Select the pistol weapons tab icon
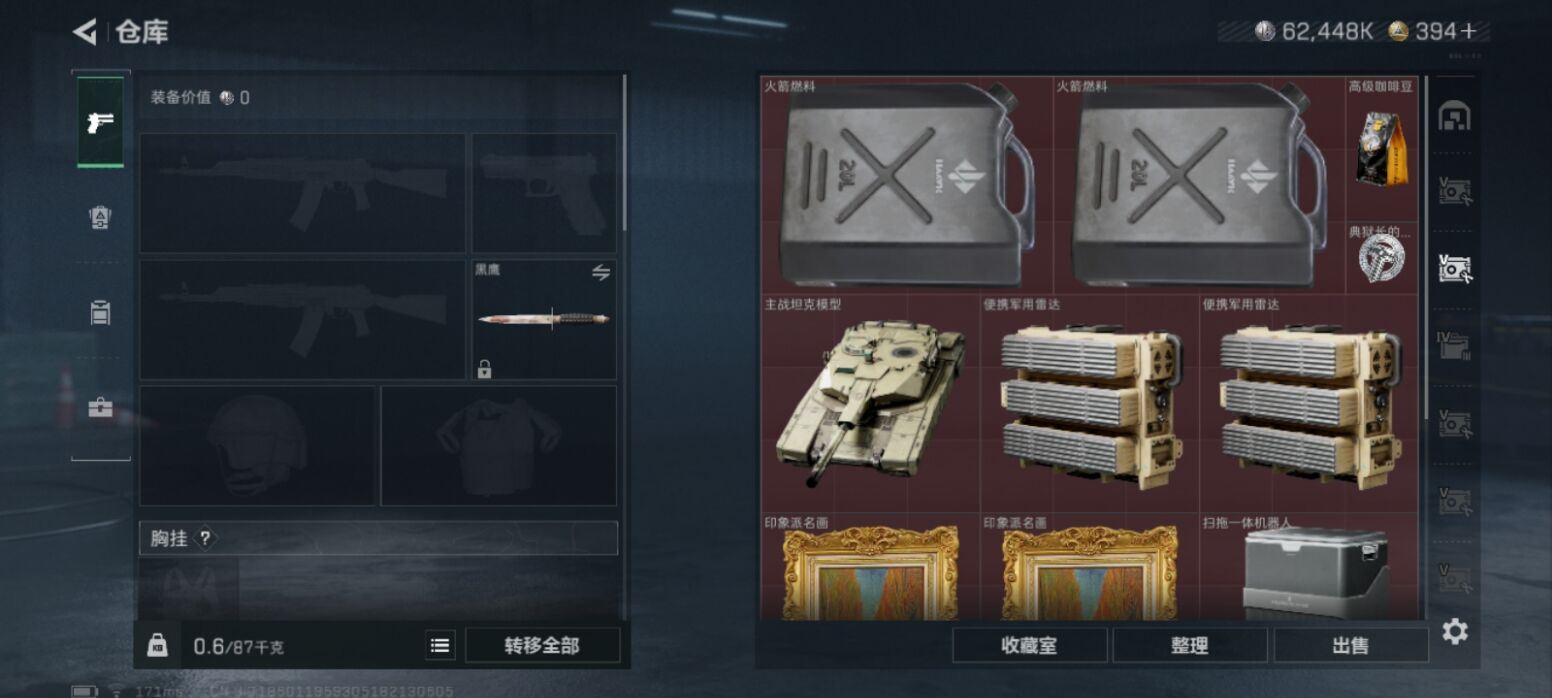Screen dimensions: 1552x698 [x=100, y=122]
